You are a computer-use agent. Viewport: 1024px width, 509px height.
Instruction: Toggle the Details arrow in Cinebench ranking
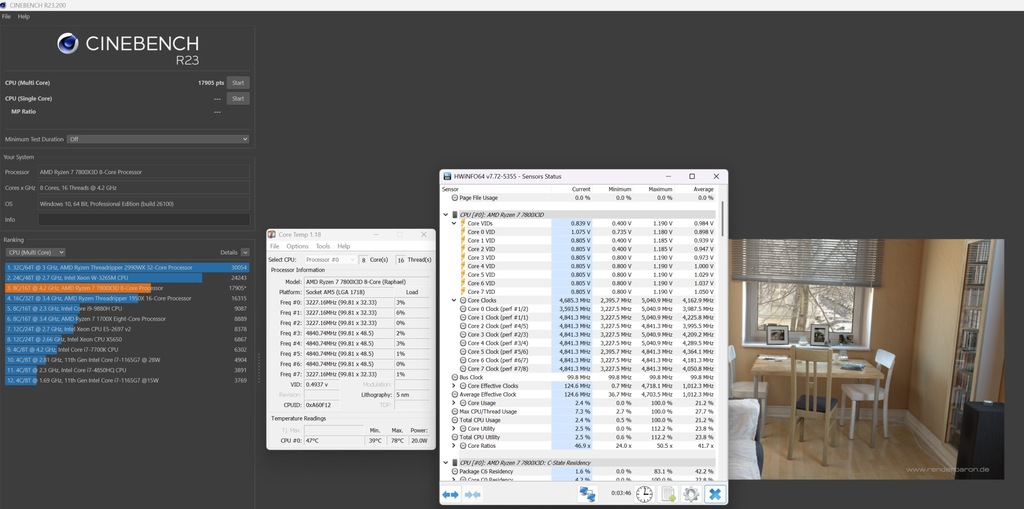(x=245, y=252)
